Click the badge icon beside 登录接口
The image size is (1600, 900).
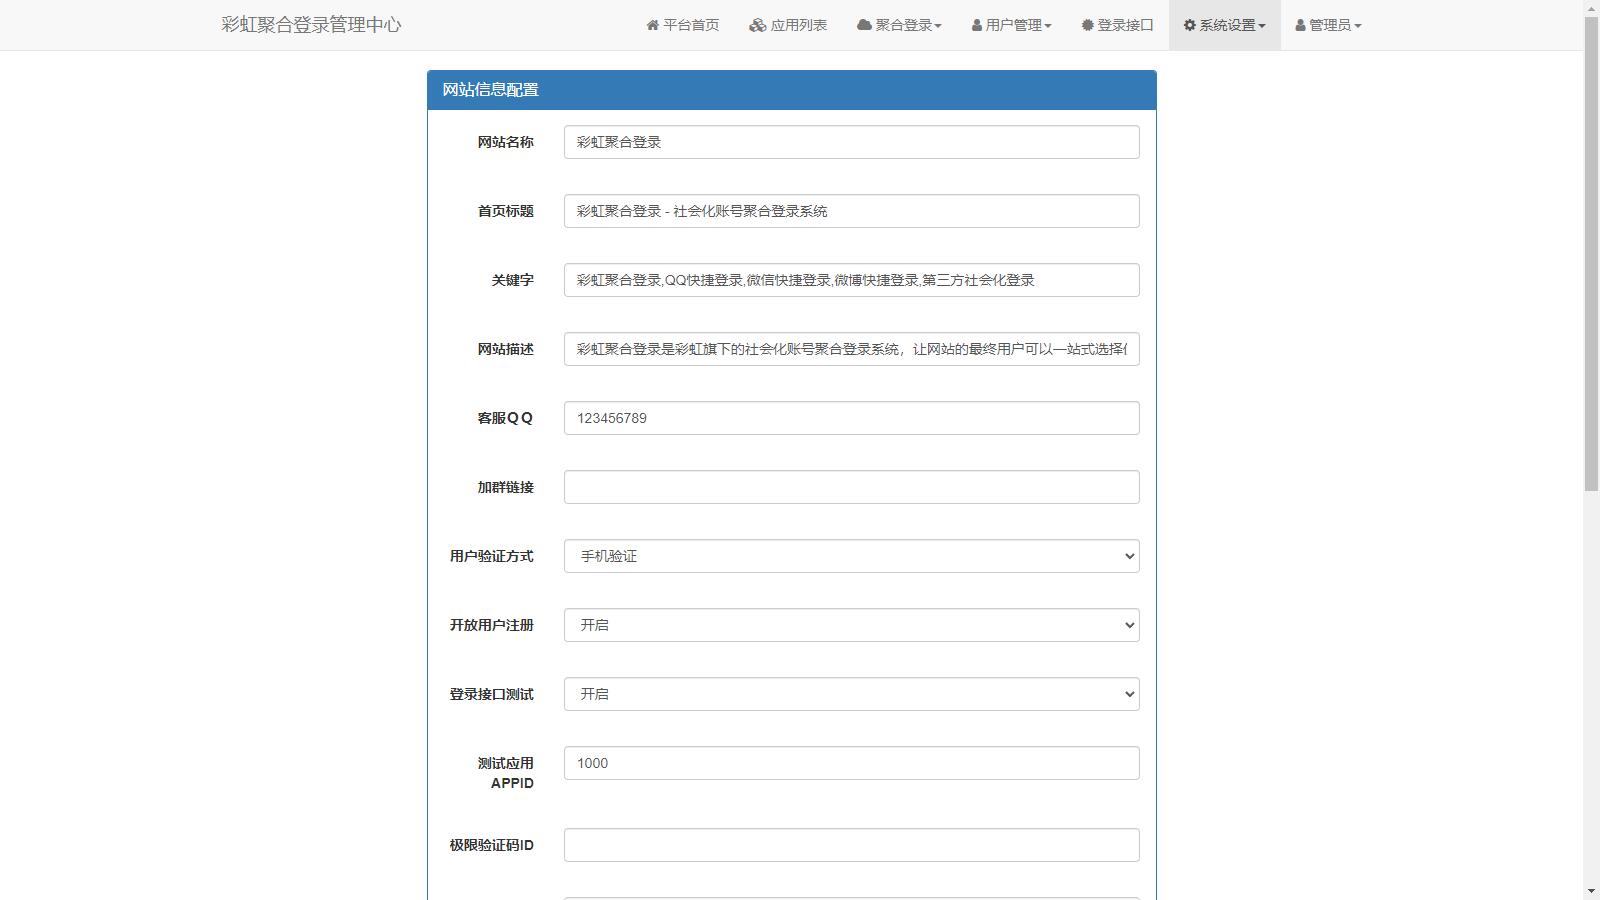1087,25
